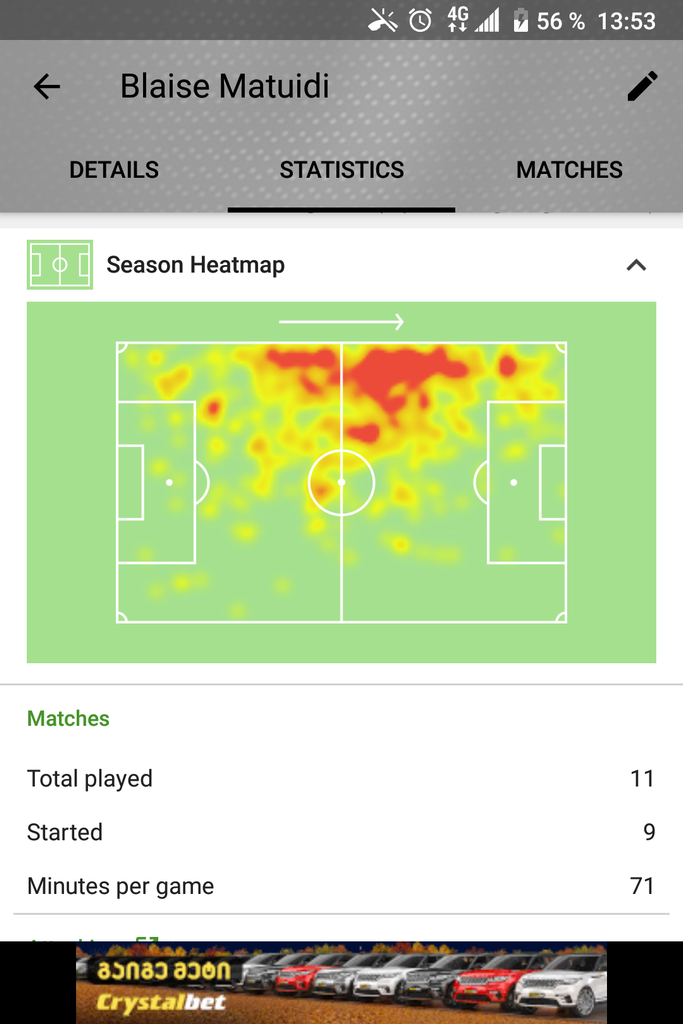Open the MATCHES tab
This screenshot has height=1024, width=683.
569,170
